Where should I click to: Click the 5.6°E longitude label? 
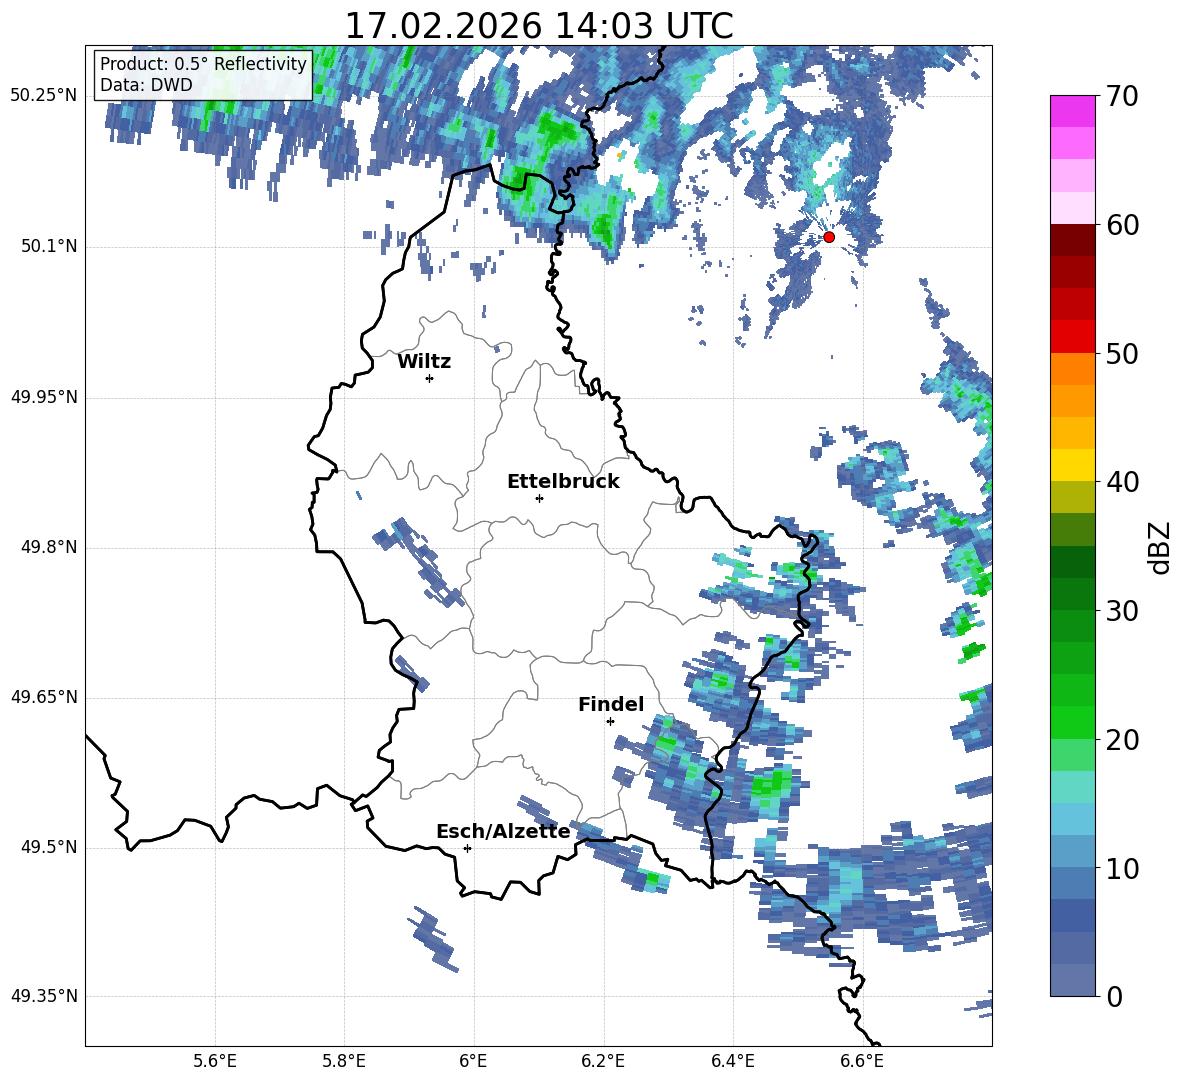[215, 1061]
